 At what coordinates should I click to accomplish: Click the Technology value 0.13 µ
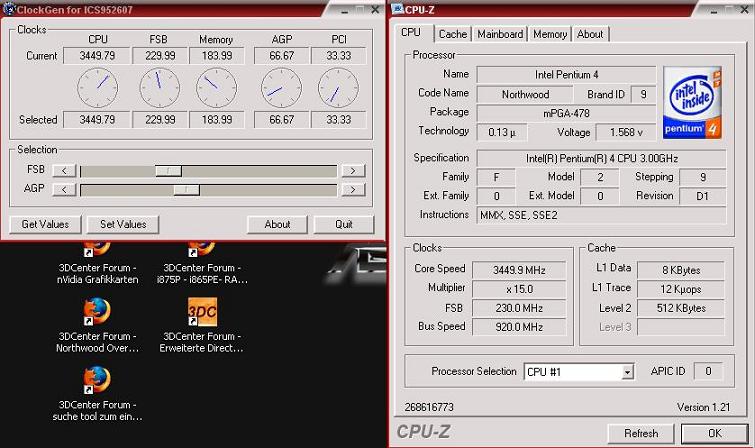coord(502,132)
